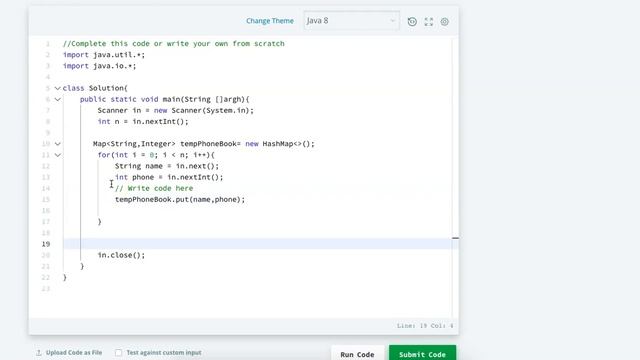Collapse the for loop fold arrow on line 11
The width and height of the screenshot is (640, 360).
(58, 155)
